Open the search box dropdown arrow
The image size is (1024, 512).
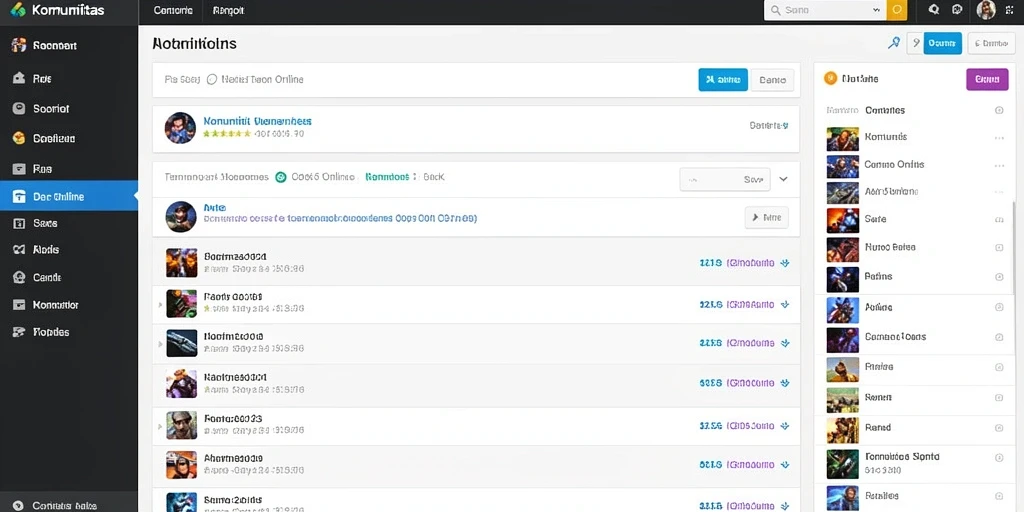876,10
